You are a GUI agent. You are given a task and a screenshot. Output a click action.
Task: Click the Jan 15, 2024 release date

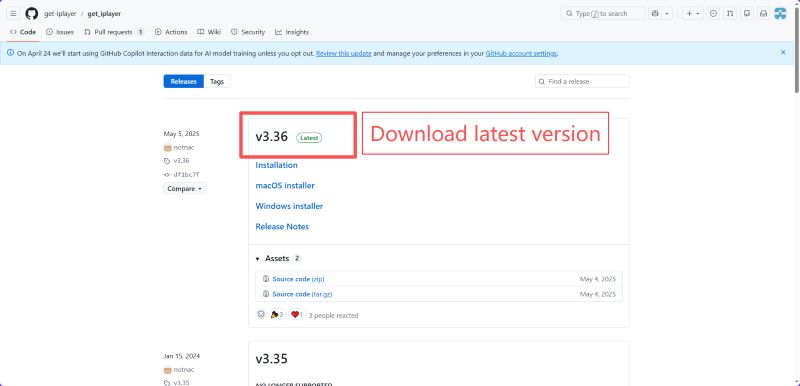[182, 356]
